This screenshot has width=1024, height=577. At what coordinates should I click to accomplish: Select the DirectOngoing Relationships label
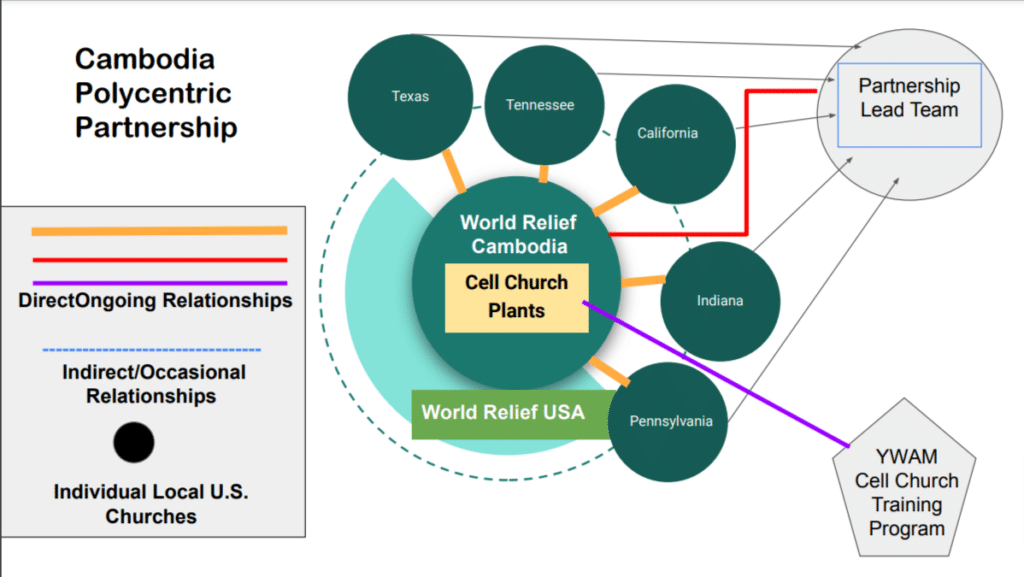[x=155, y=300]
